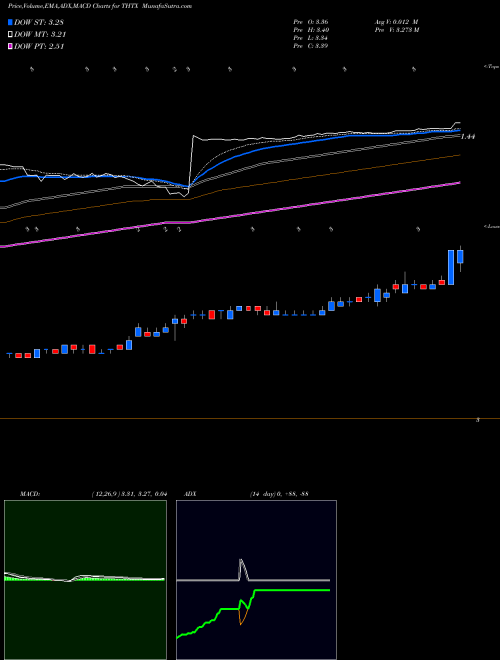The image size is (500, 660).
Task: Select the 'DOW PT: 2.51' legend text
Action: 39,46
